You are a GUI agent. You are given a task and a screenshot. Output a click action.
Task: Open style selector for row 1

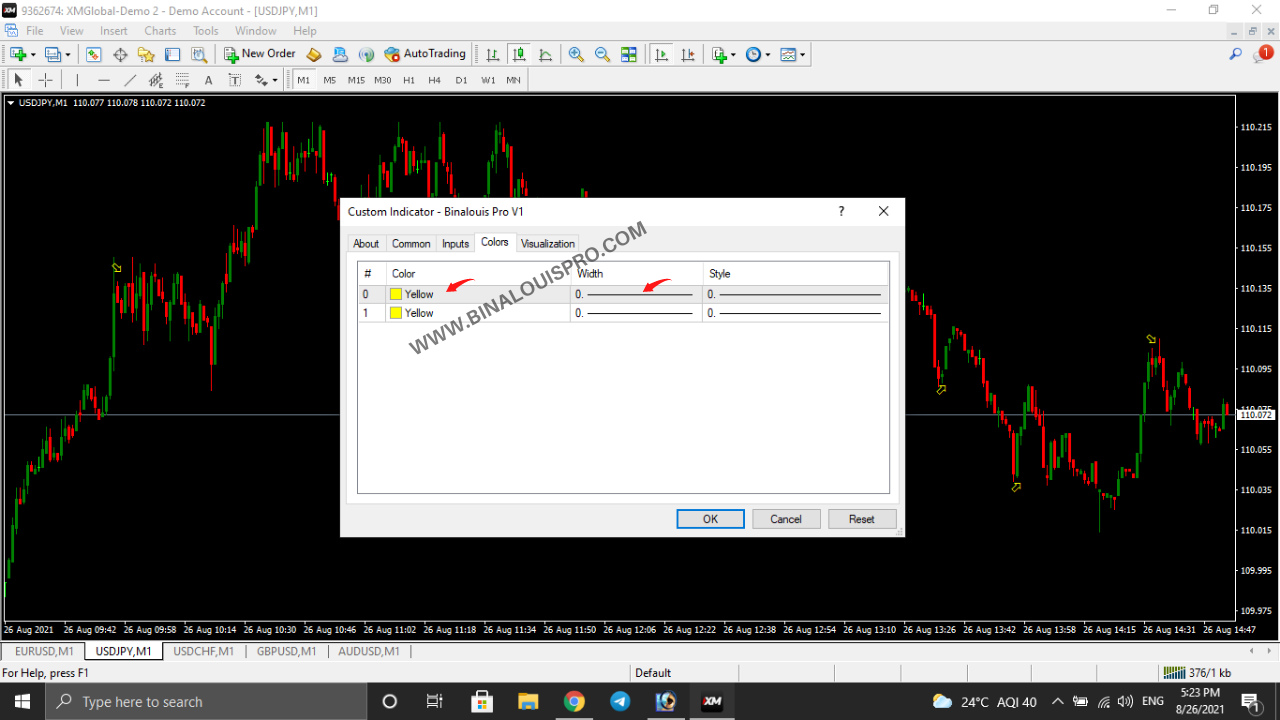pos(796,313)
